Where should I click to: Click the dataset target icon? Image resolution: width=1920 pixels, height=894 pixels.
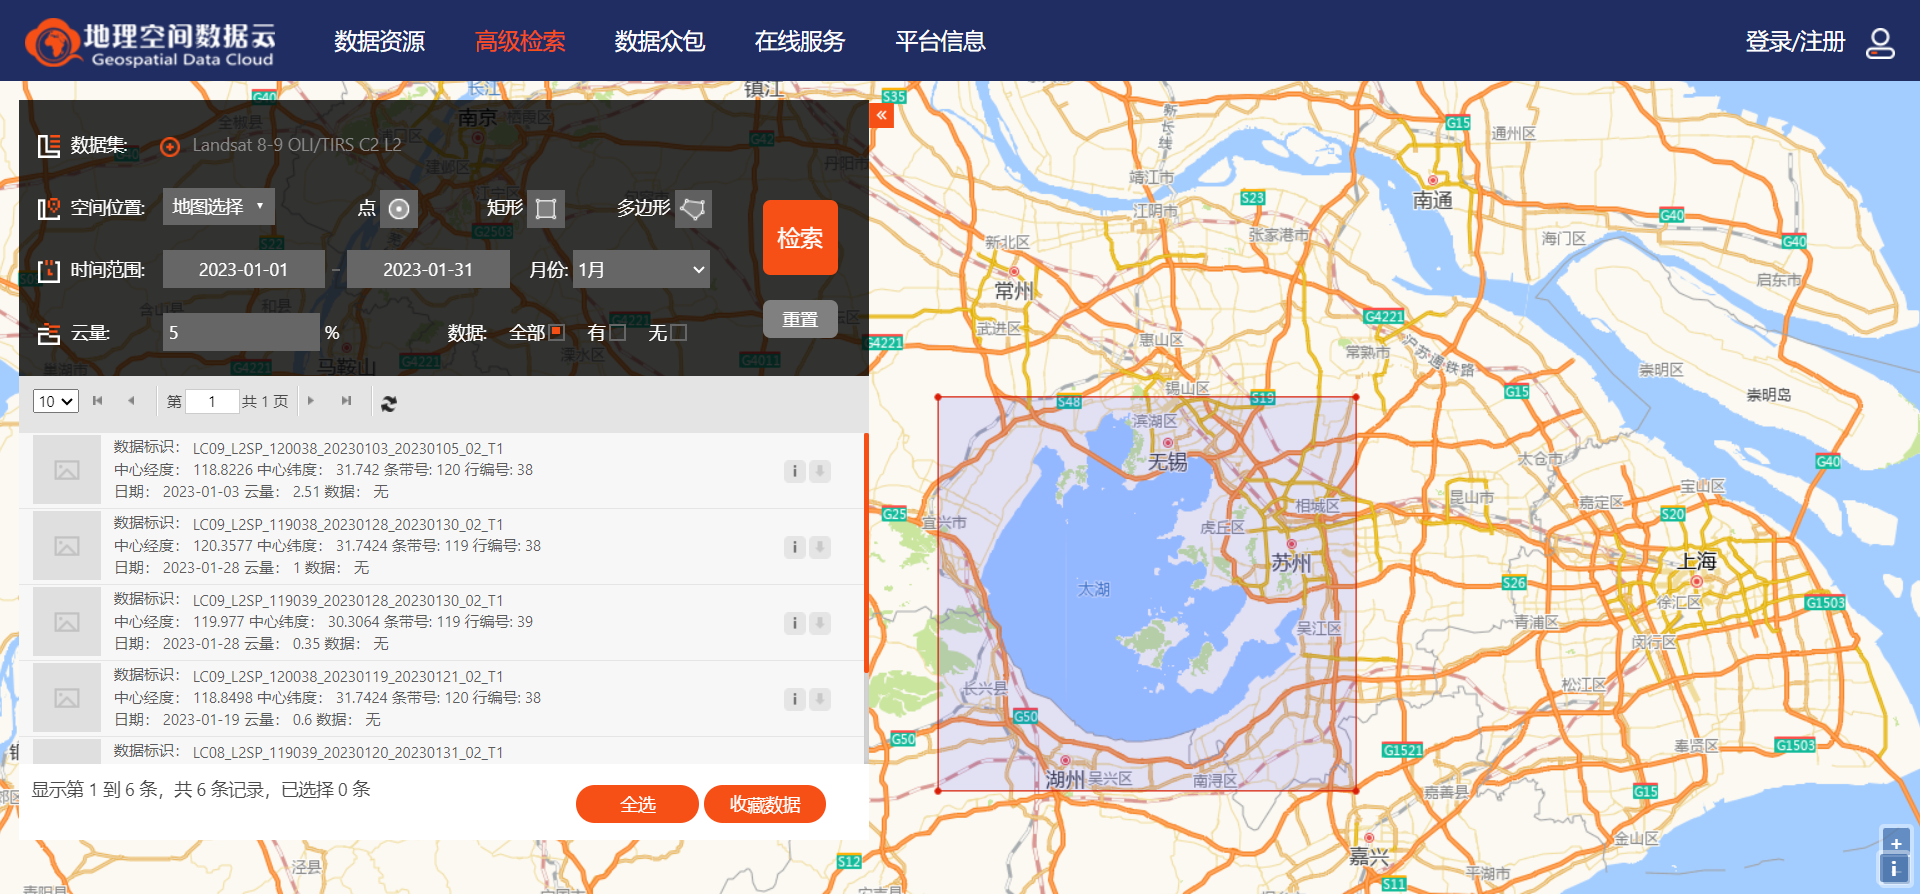point(170,146)
